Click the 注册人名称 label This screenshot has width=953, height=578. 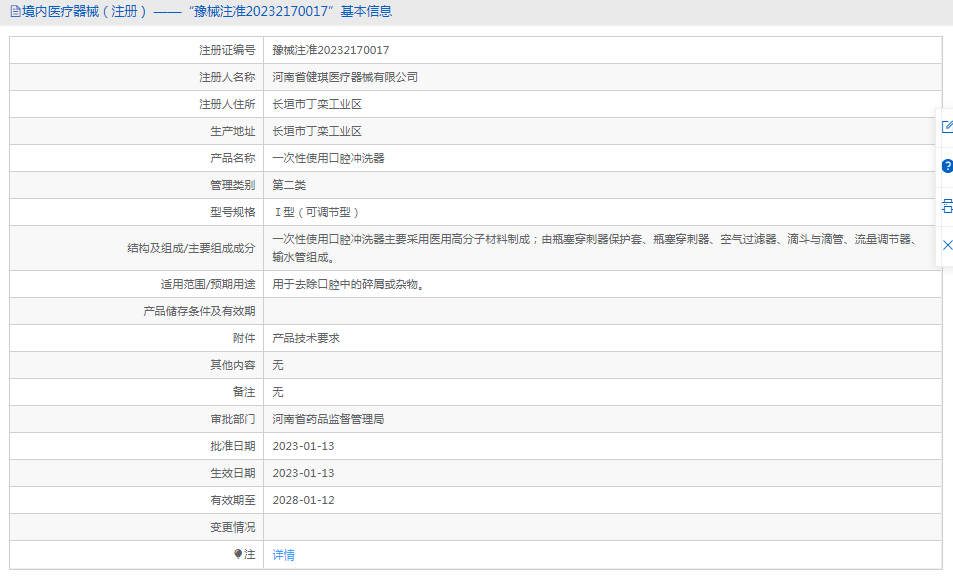pos(227,77)
